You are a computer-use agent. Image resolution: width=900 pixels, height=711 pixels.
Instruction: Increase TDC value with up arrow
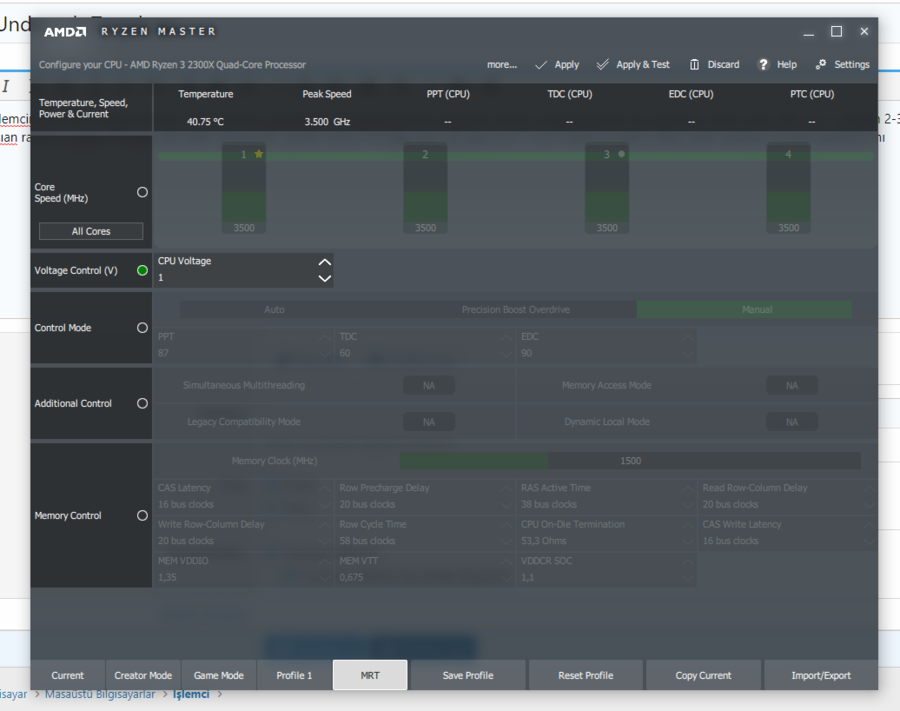pos(506,337)
